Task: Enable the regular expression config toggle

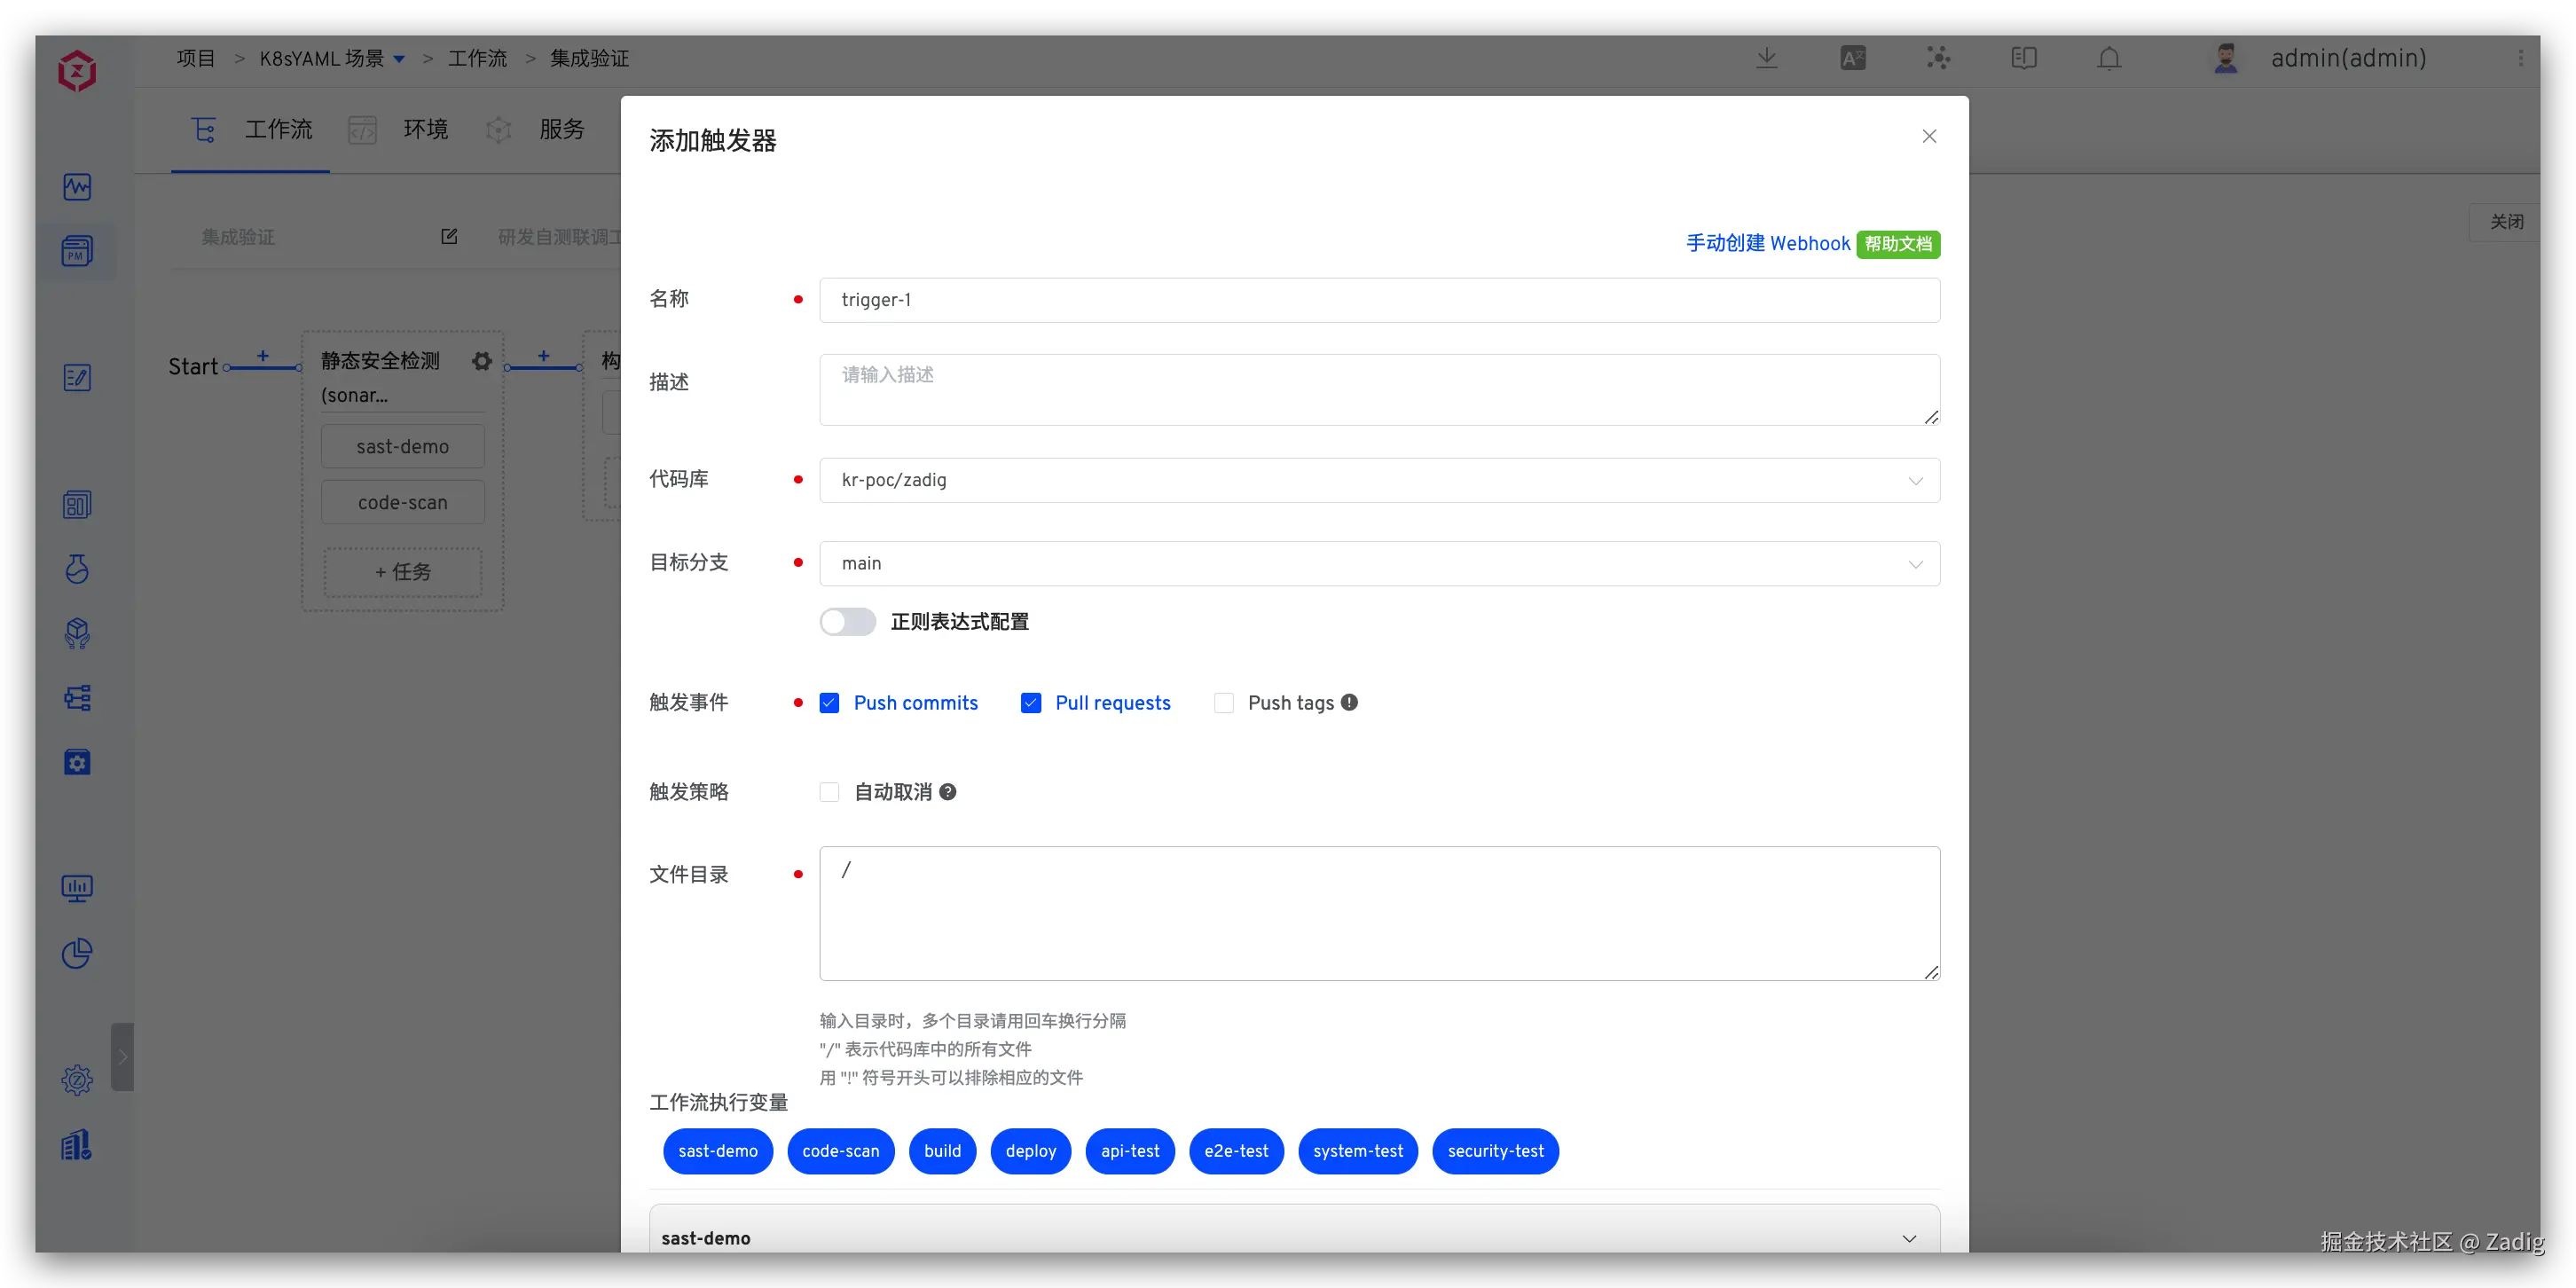Action: 847,622
